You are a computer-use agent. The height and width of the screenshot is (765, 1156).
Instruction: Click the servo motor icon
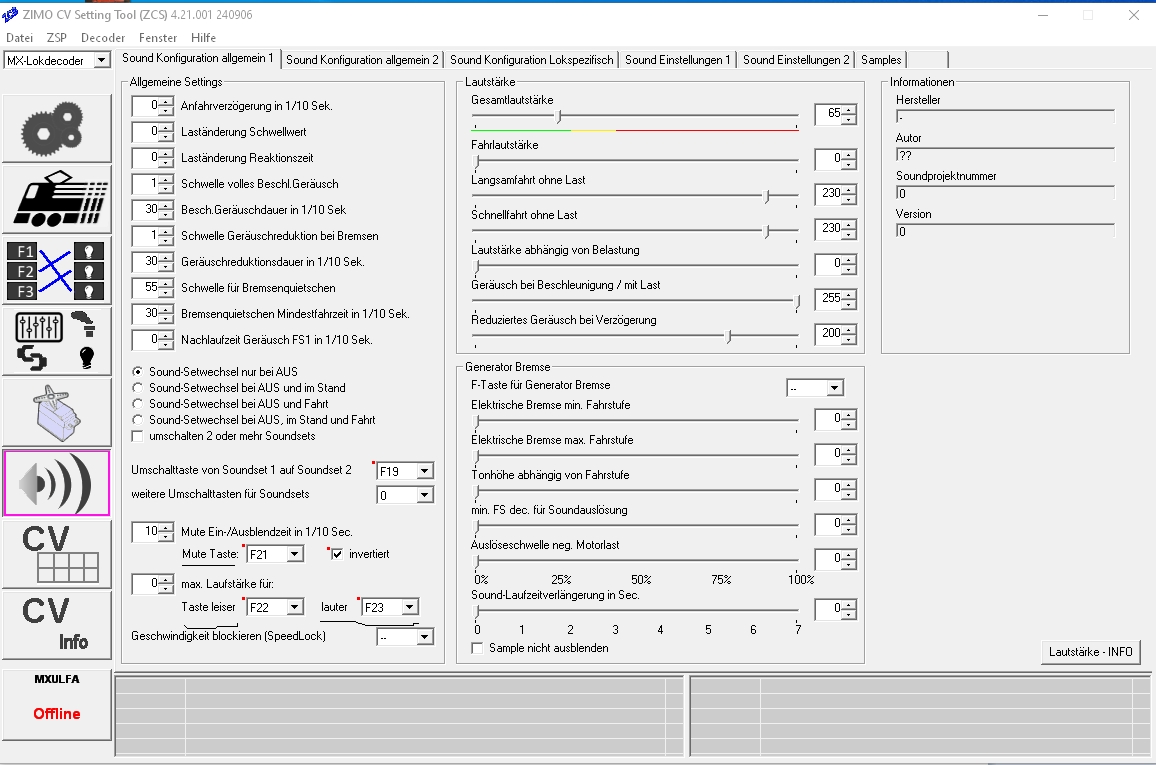tap(56, 412)
